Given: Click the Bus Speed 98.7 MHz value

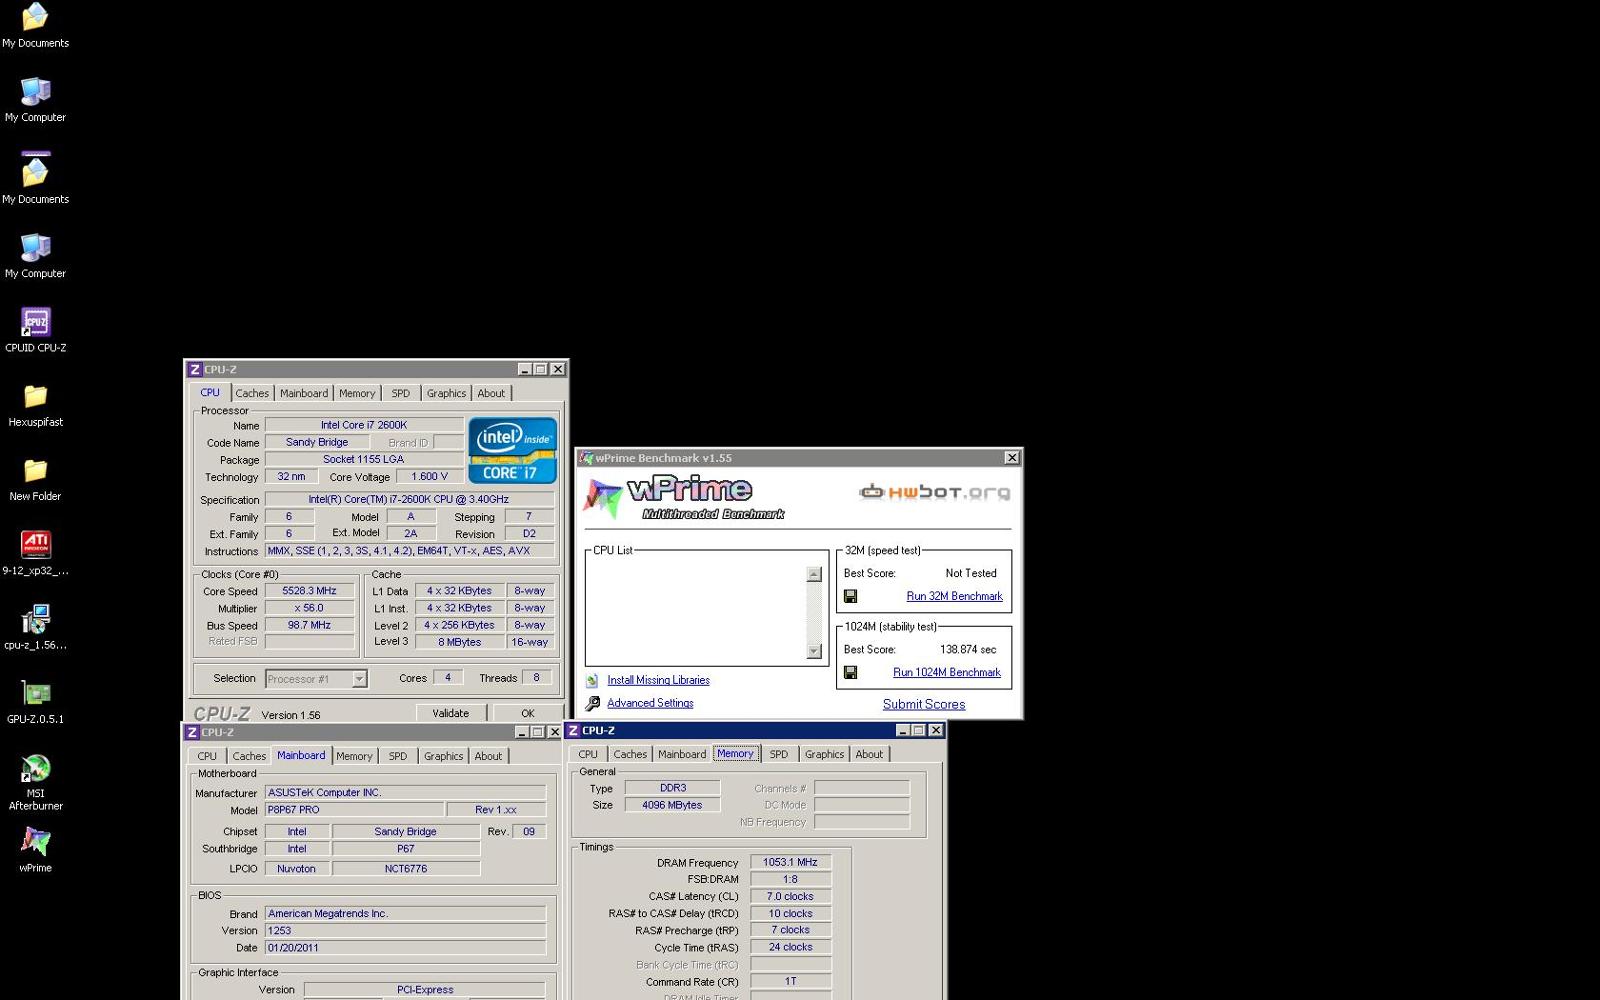Looking at the screenshot, I should (309, 625).
